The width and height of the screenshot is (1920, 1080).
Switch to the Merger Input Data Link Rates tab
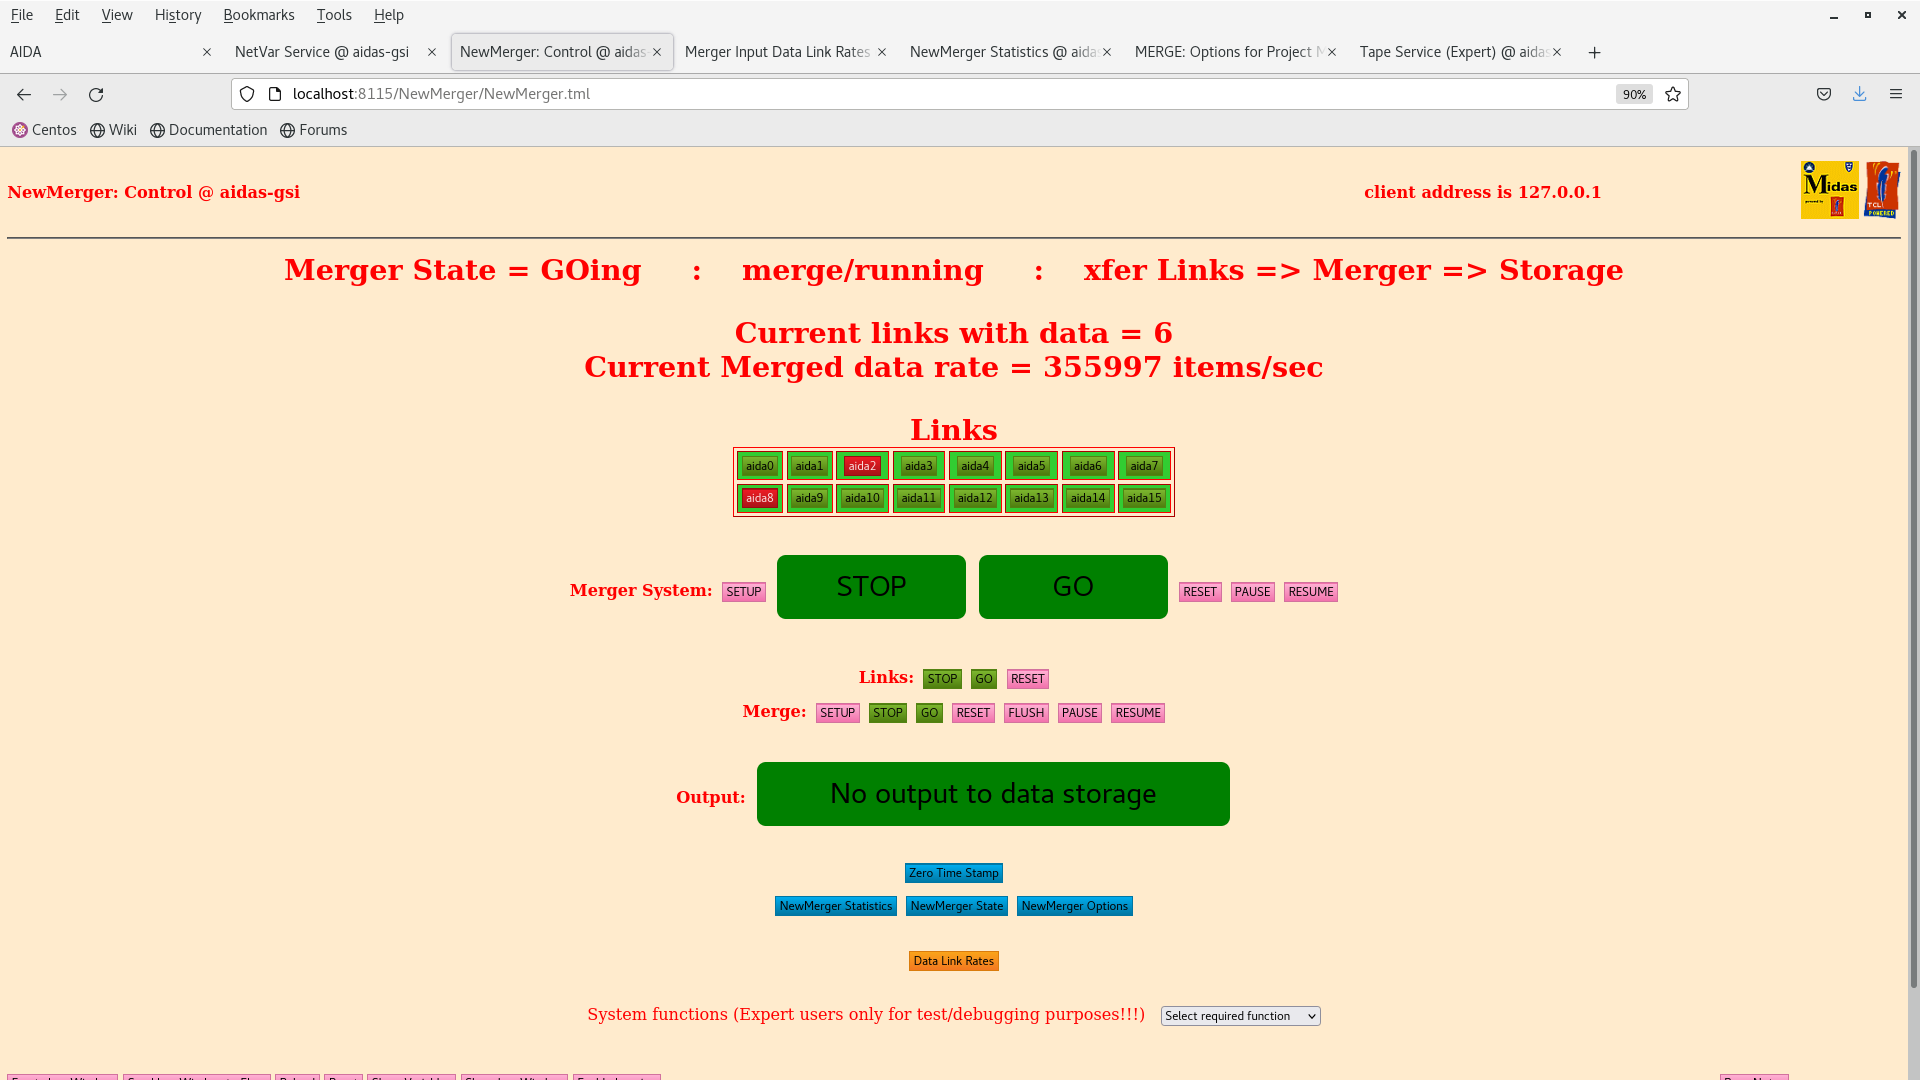click(777, 52)
